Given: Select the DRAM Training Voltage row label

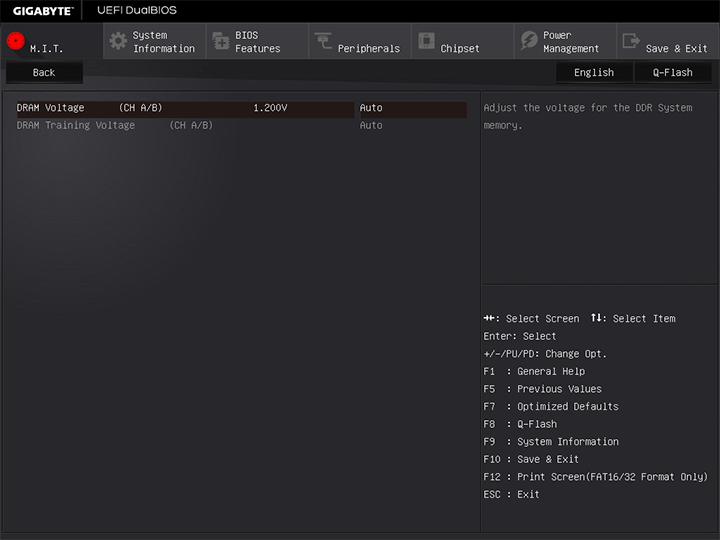Looking at the screenshot, I should pyautogui.click(x=114, y=126).
